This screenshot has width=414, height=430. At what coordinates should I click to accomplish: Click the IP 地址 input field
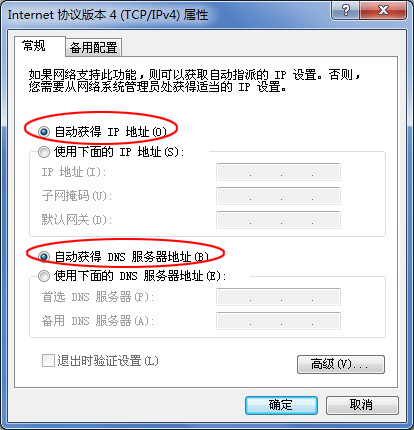278,172
